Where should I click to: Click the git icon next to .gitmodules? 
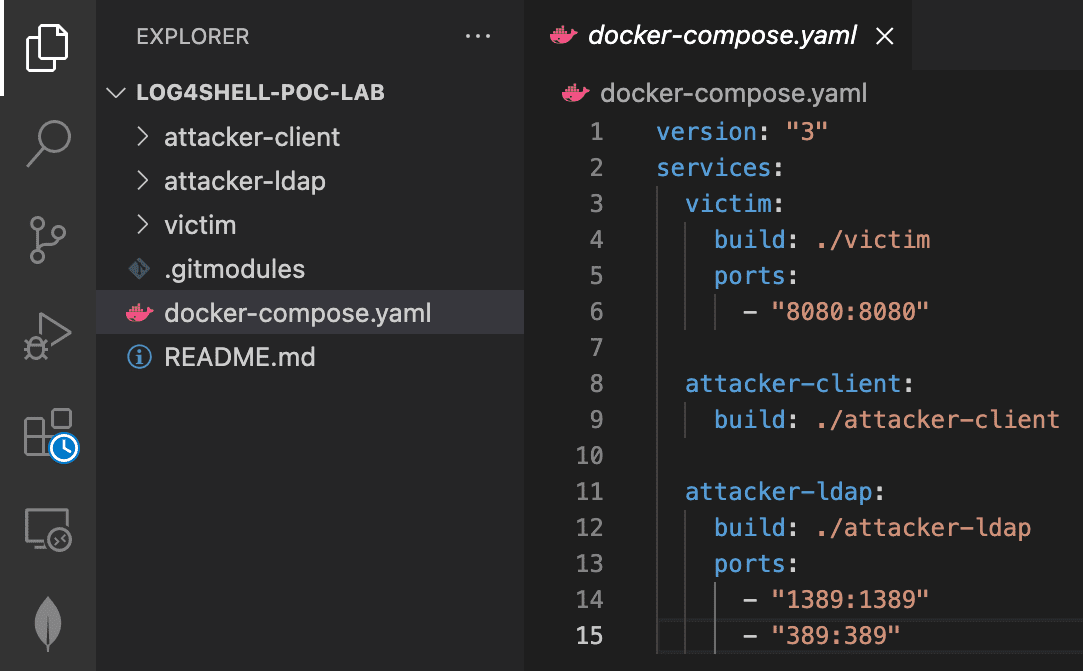(x=139, y=268)
